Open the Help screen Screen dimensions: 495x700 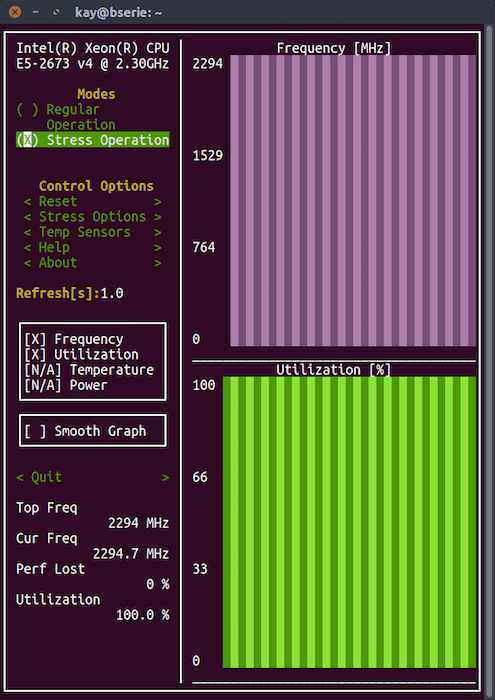pyautogui.click(x=92, y=247)
